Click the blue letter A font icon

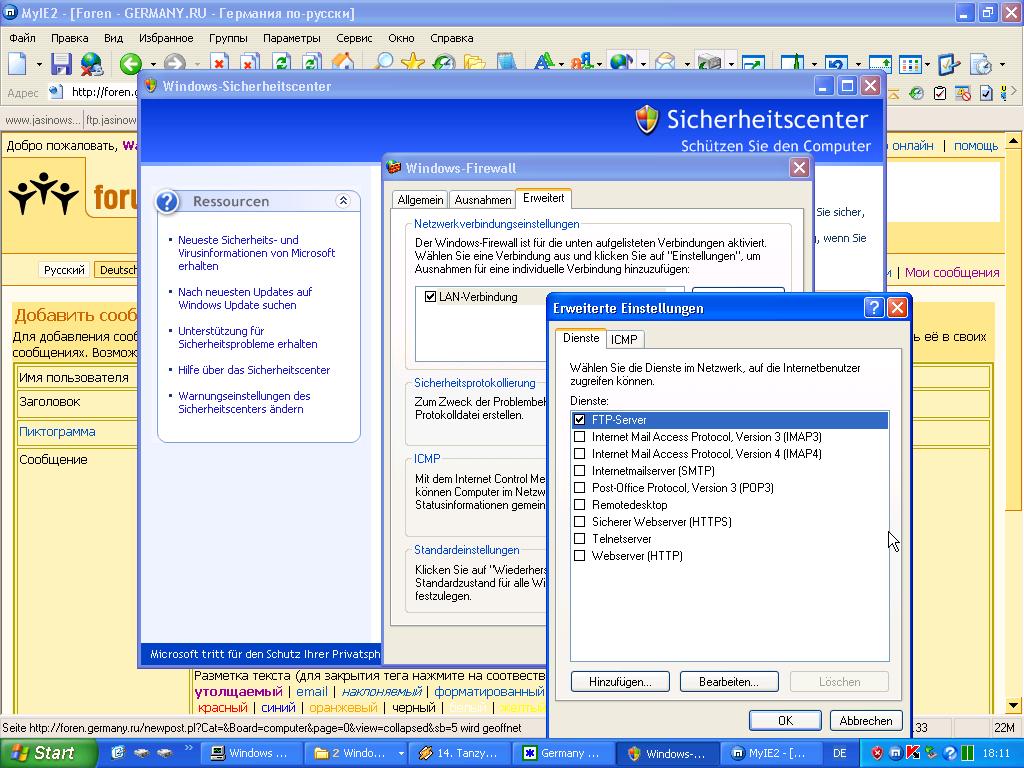coord(544,61)
